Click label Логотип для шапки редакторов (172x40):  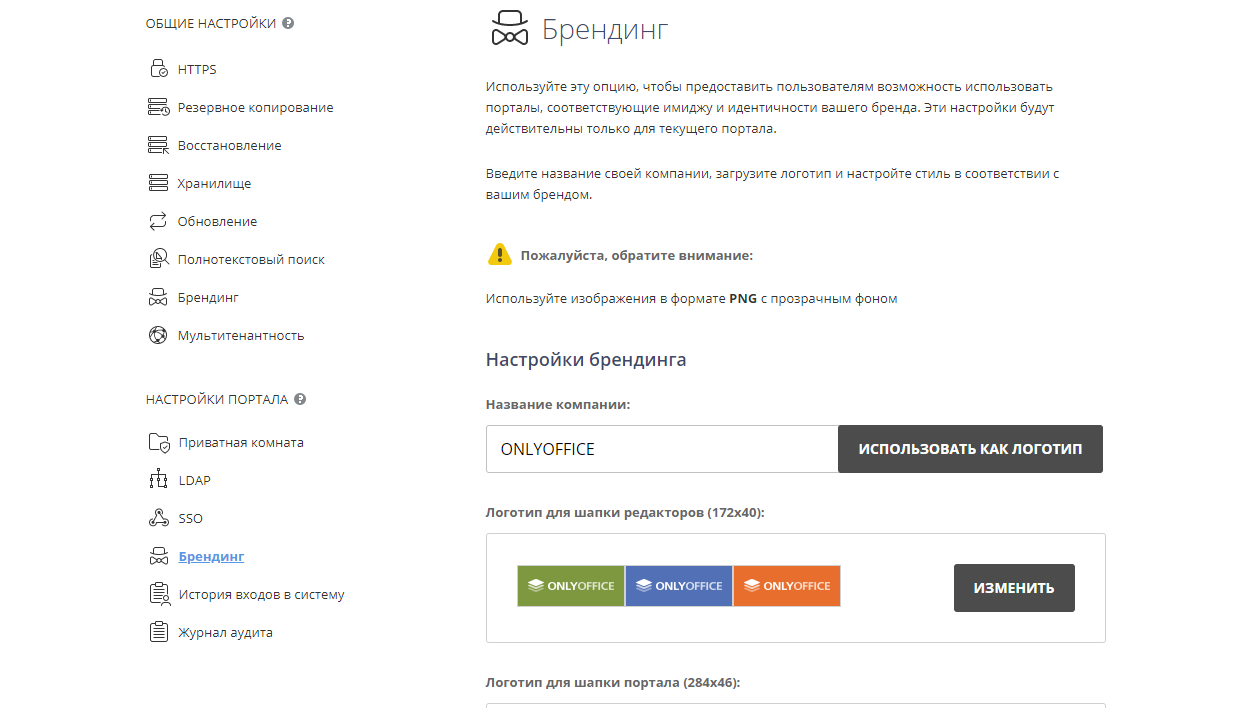click(625, 512)
